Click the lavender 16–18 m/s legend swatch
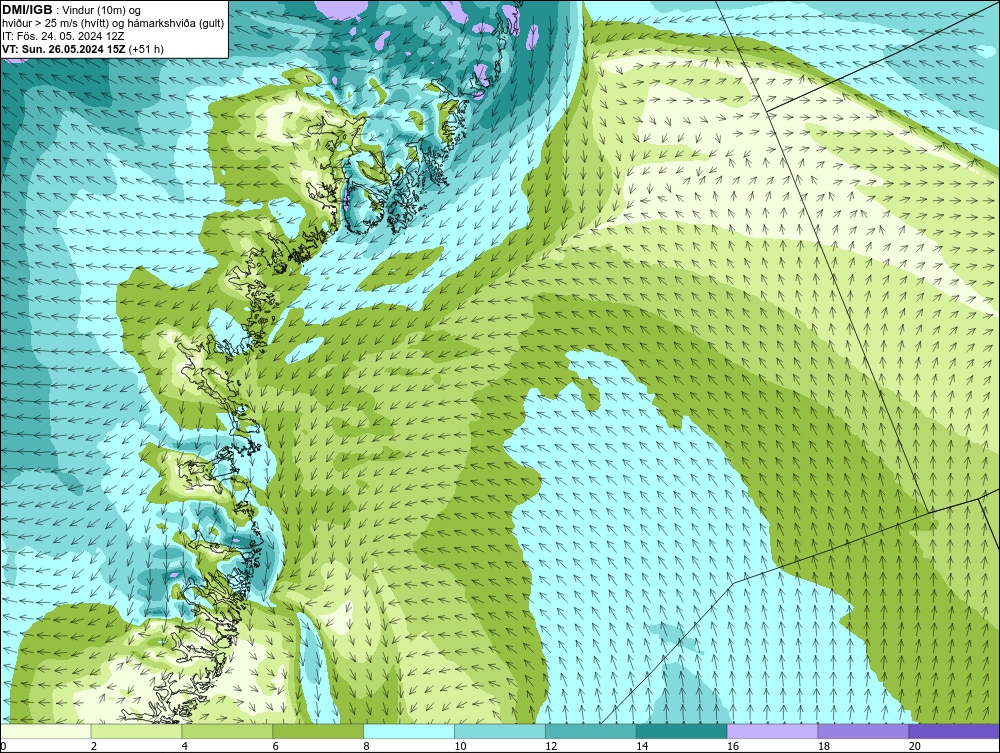The height and width of the screenshot is (753, 1000). [772, 731]
